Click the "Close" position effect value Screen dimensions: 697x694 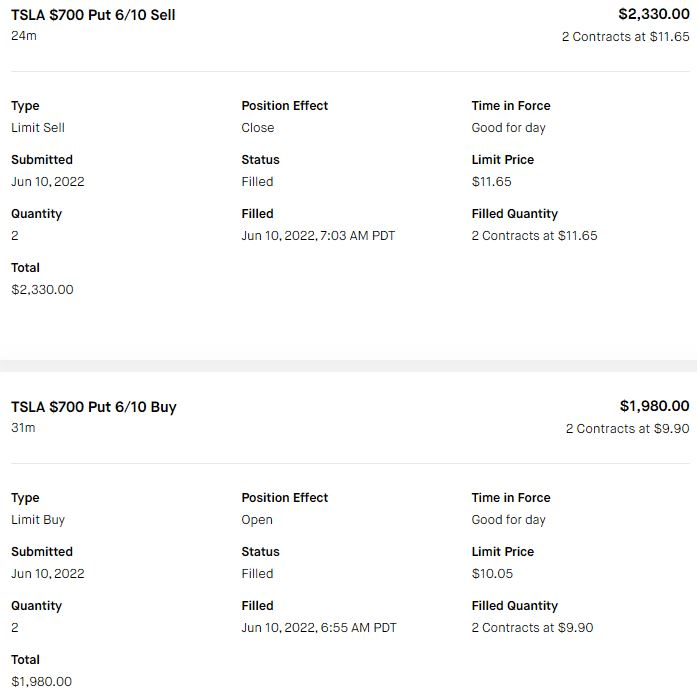click(257, 128)
